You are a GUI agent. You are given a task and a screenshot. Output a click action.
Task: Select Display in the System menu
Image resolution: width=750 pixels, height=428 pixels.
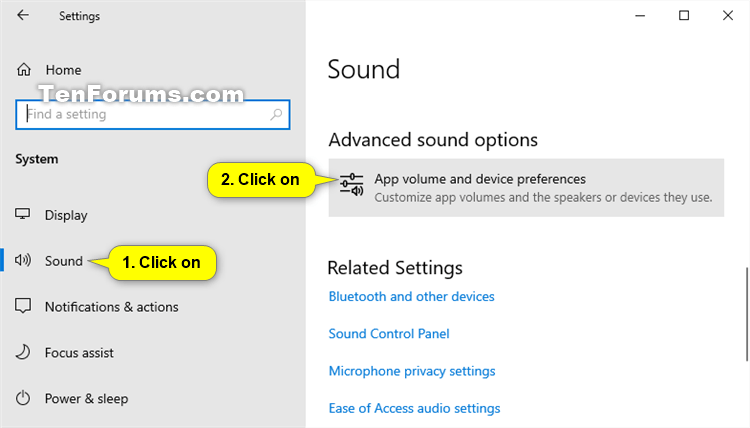tap(66, 215)
